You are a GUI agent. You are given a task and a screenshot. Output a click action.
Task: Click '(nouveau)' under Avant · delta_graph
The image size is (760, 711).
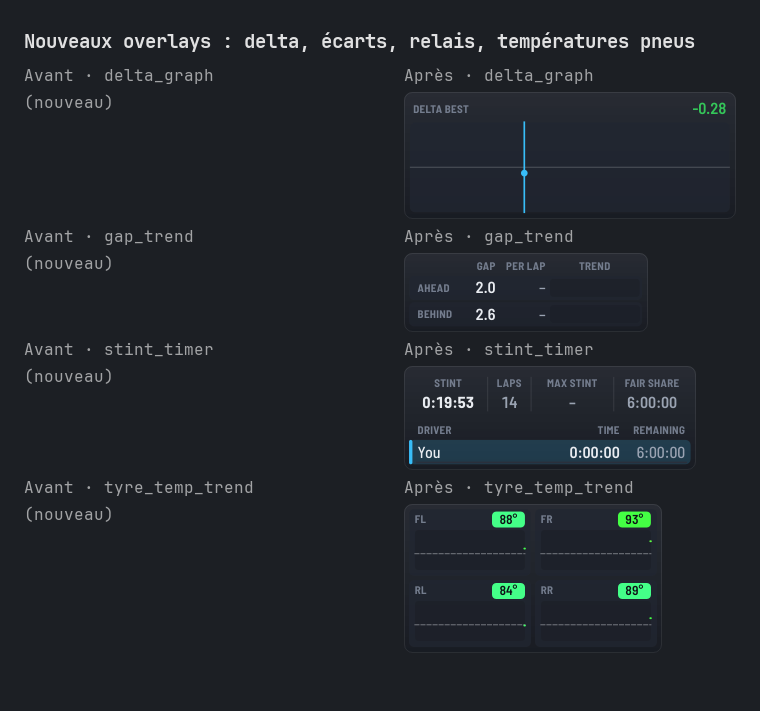68,102
